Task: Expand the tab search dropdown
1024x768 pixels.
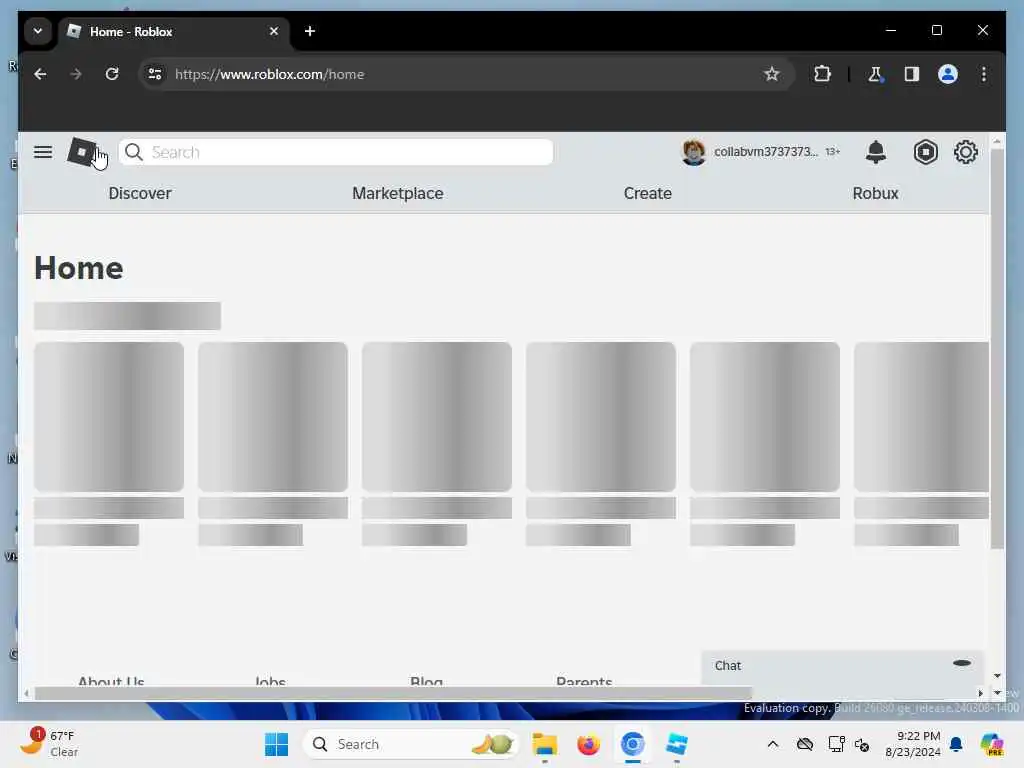Action: pyautogui.click(x=38, y=31)
